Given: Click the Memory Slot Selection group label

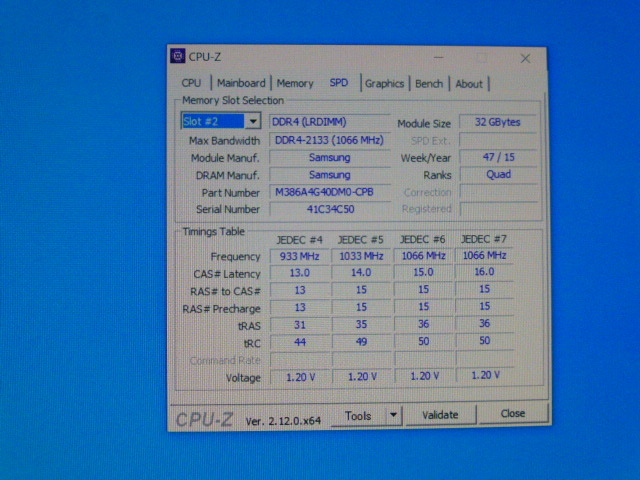Looking at the screenshot, I should pos(233,100).
